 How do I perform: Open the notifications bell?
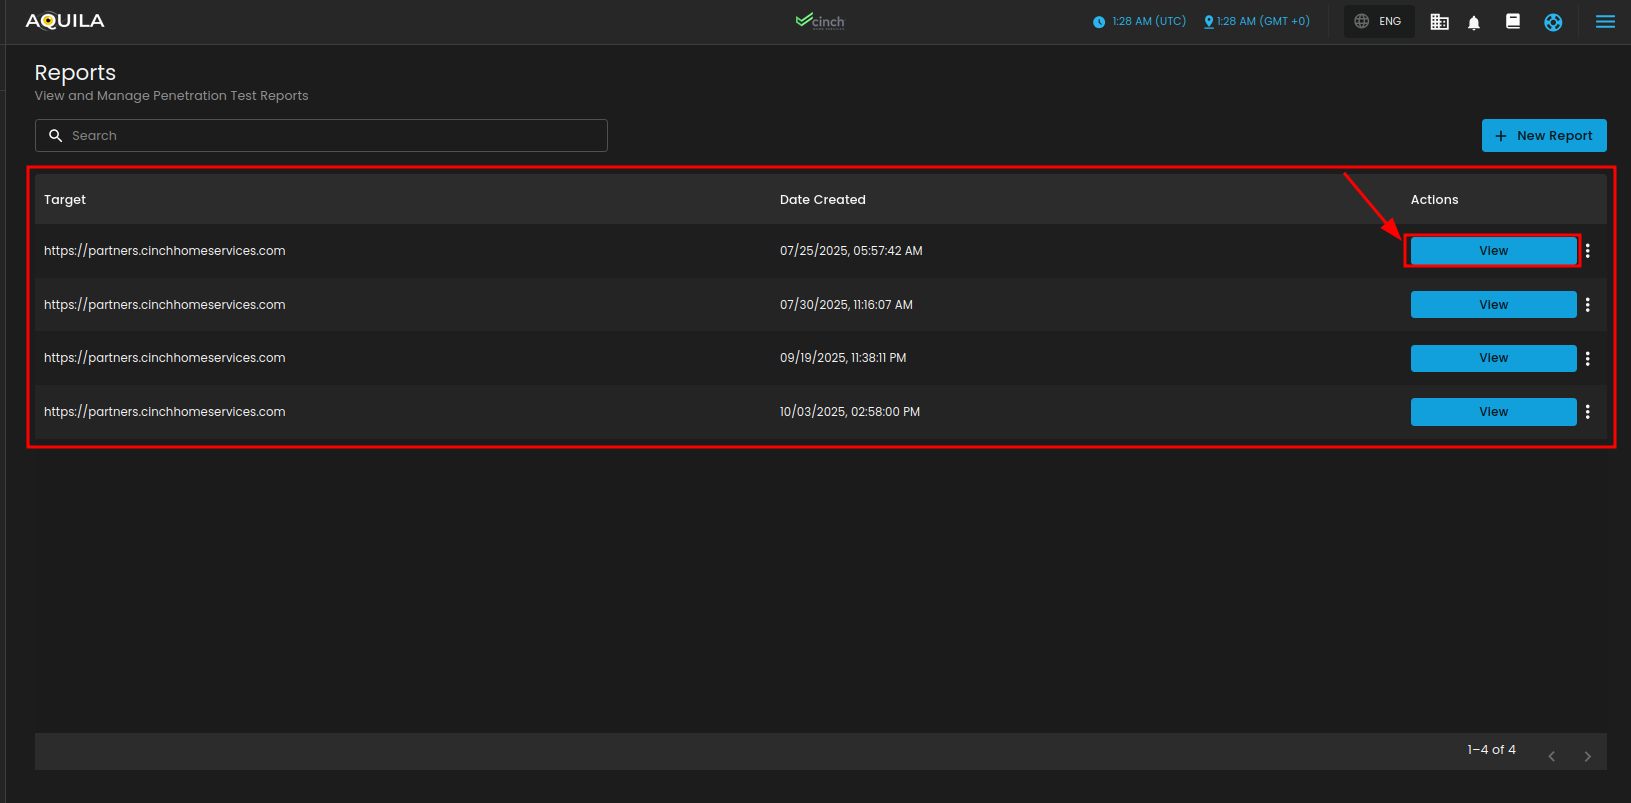point(1473,22)
